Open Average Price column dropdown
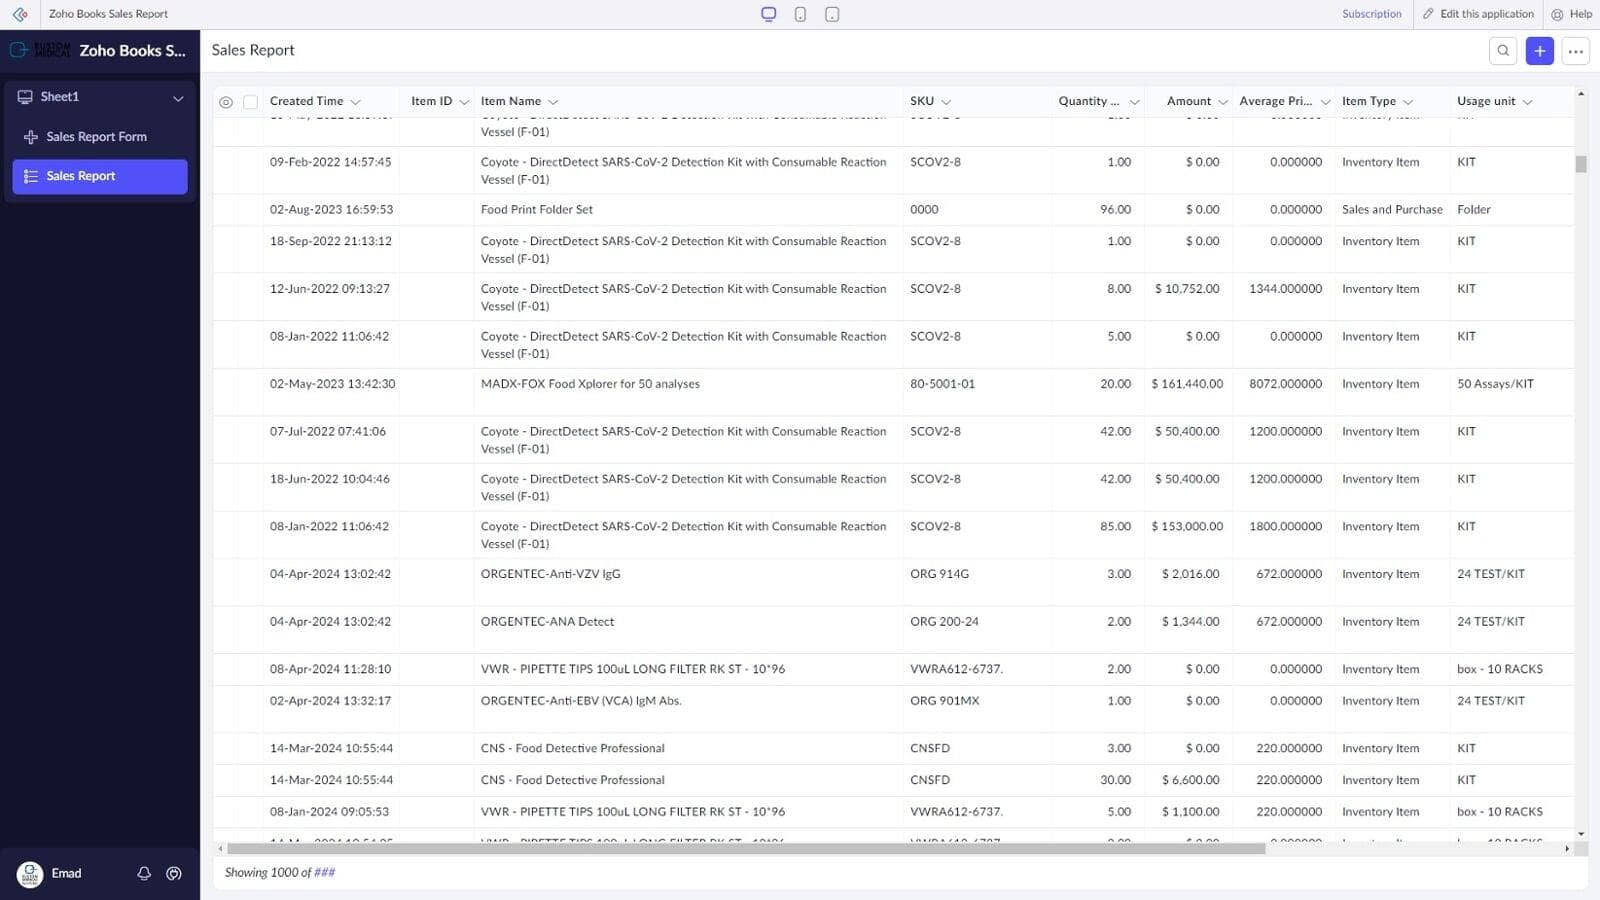1600x900 pixels. pos(1325,102)
